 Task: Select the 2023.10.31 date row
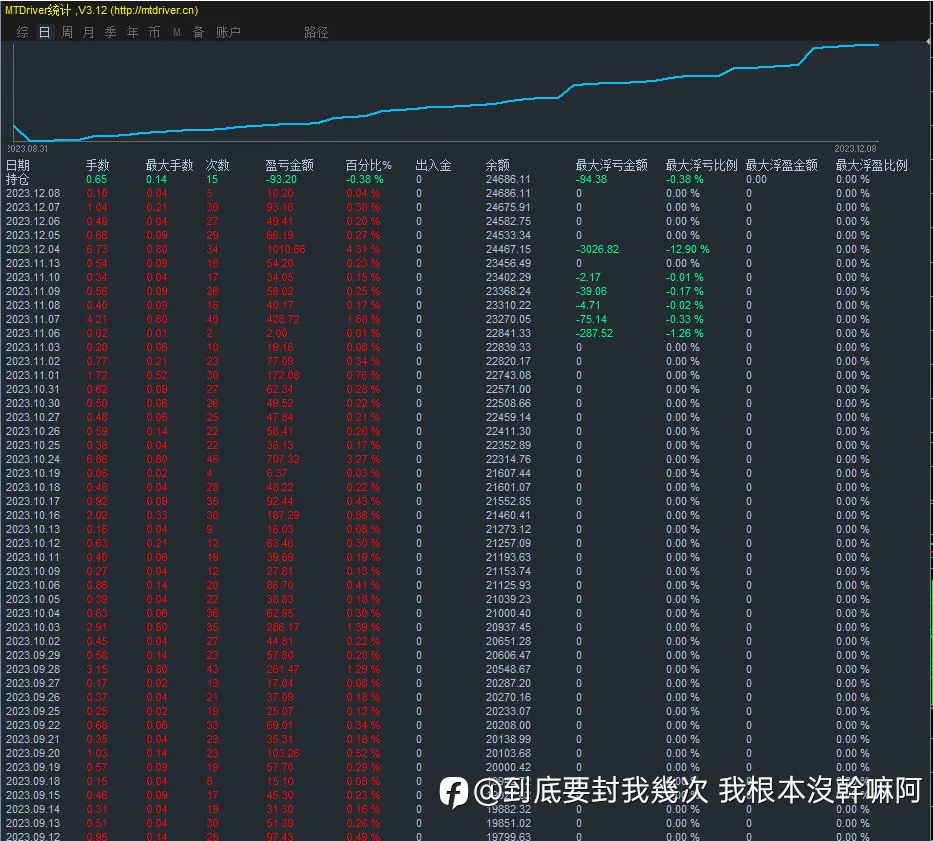[33, 389]
